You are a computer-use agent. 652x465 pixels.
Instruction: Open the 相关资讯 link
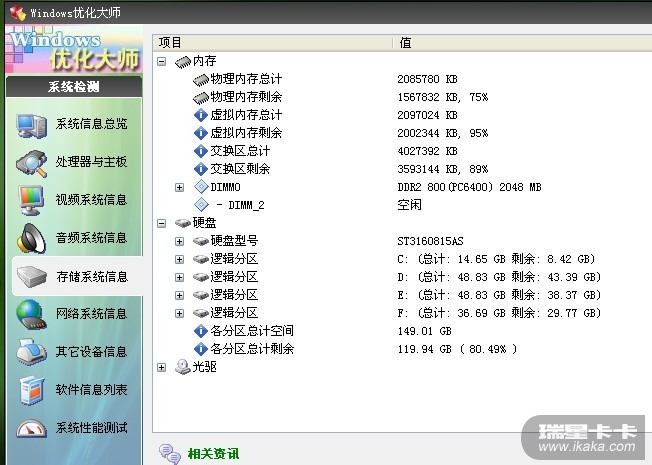[x=213, y=453]
